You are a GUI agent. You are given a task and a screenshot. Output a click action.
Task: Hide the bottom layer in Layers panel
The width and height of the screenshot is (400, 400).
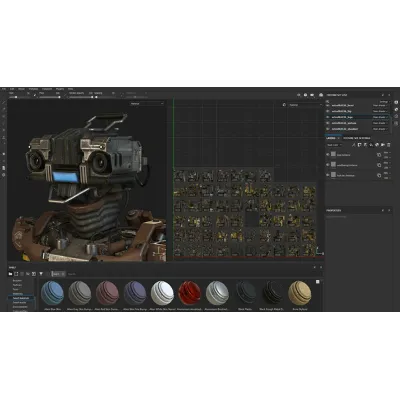328,175
